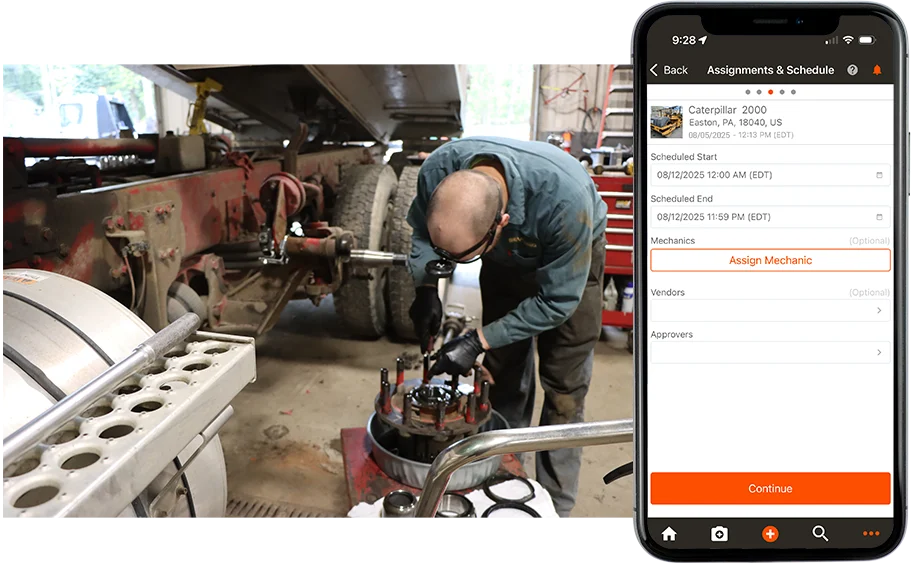Open more options three-dots icon
Viewport: 911px width, 563px height.
click(x=871, y=533)
